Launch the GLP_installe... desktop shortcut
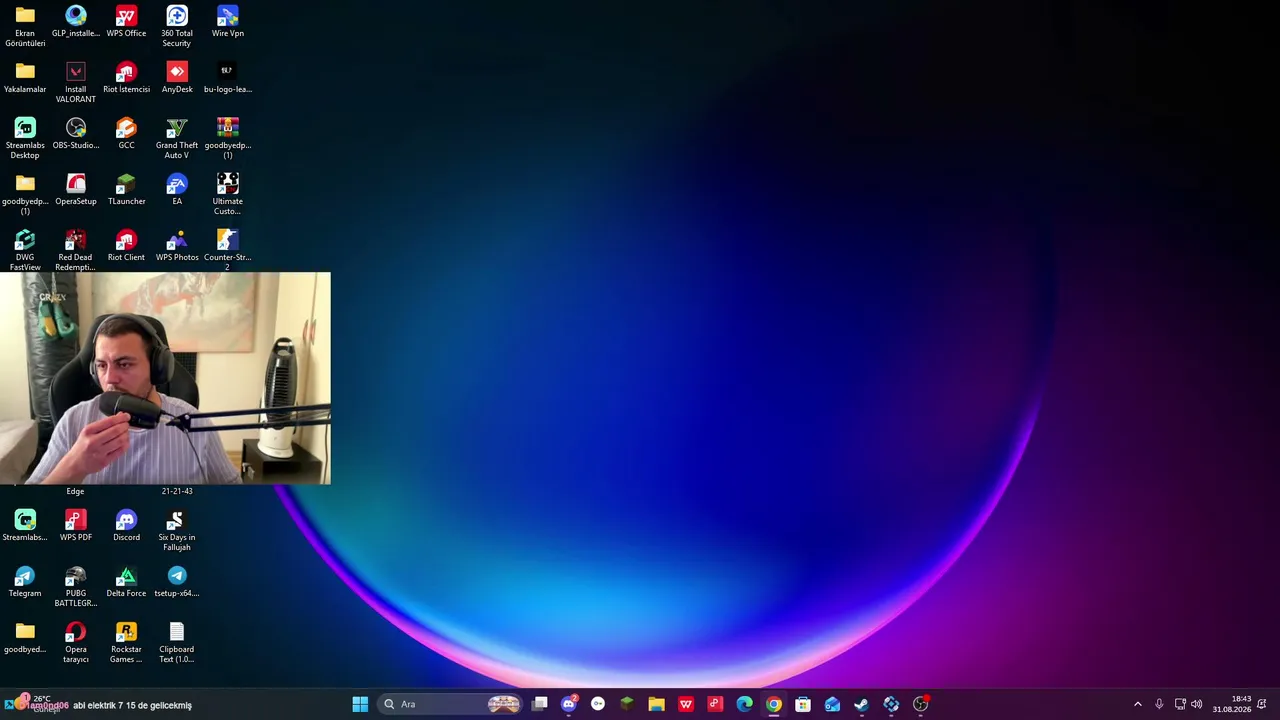The height and width of the screenshot is (720, 1280). click(76, 22)
